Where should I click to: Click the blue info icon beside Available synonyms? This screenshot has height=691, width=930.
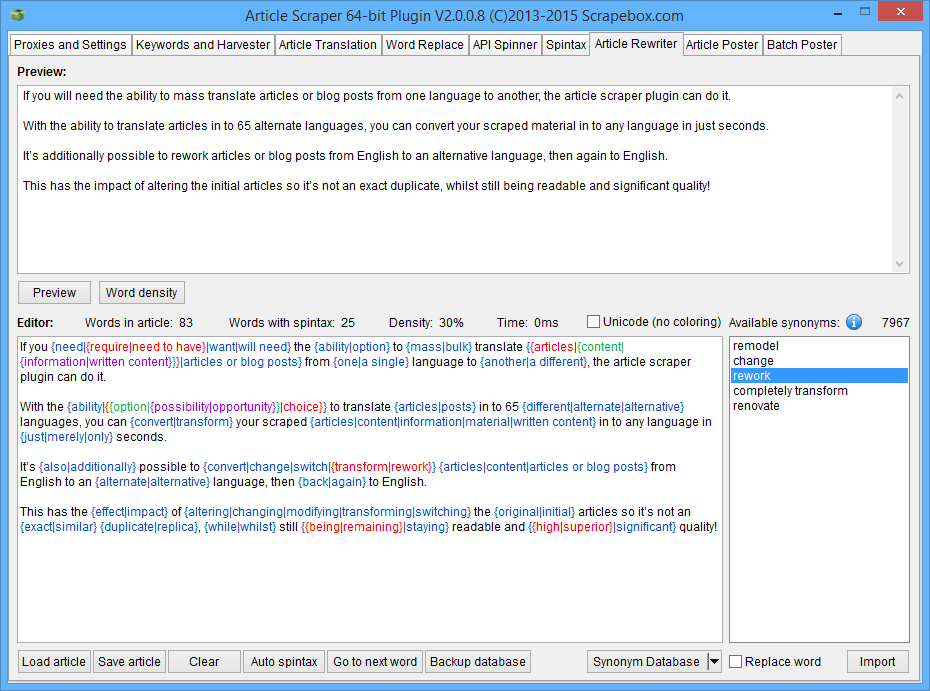(853, 322)
